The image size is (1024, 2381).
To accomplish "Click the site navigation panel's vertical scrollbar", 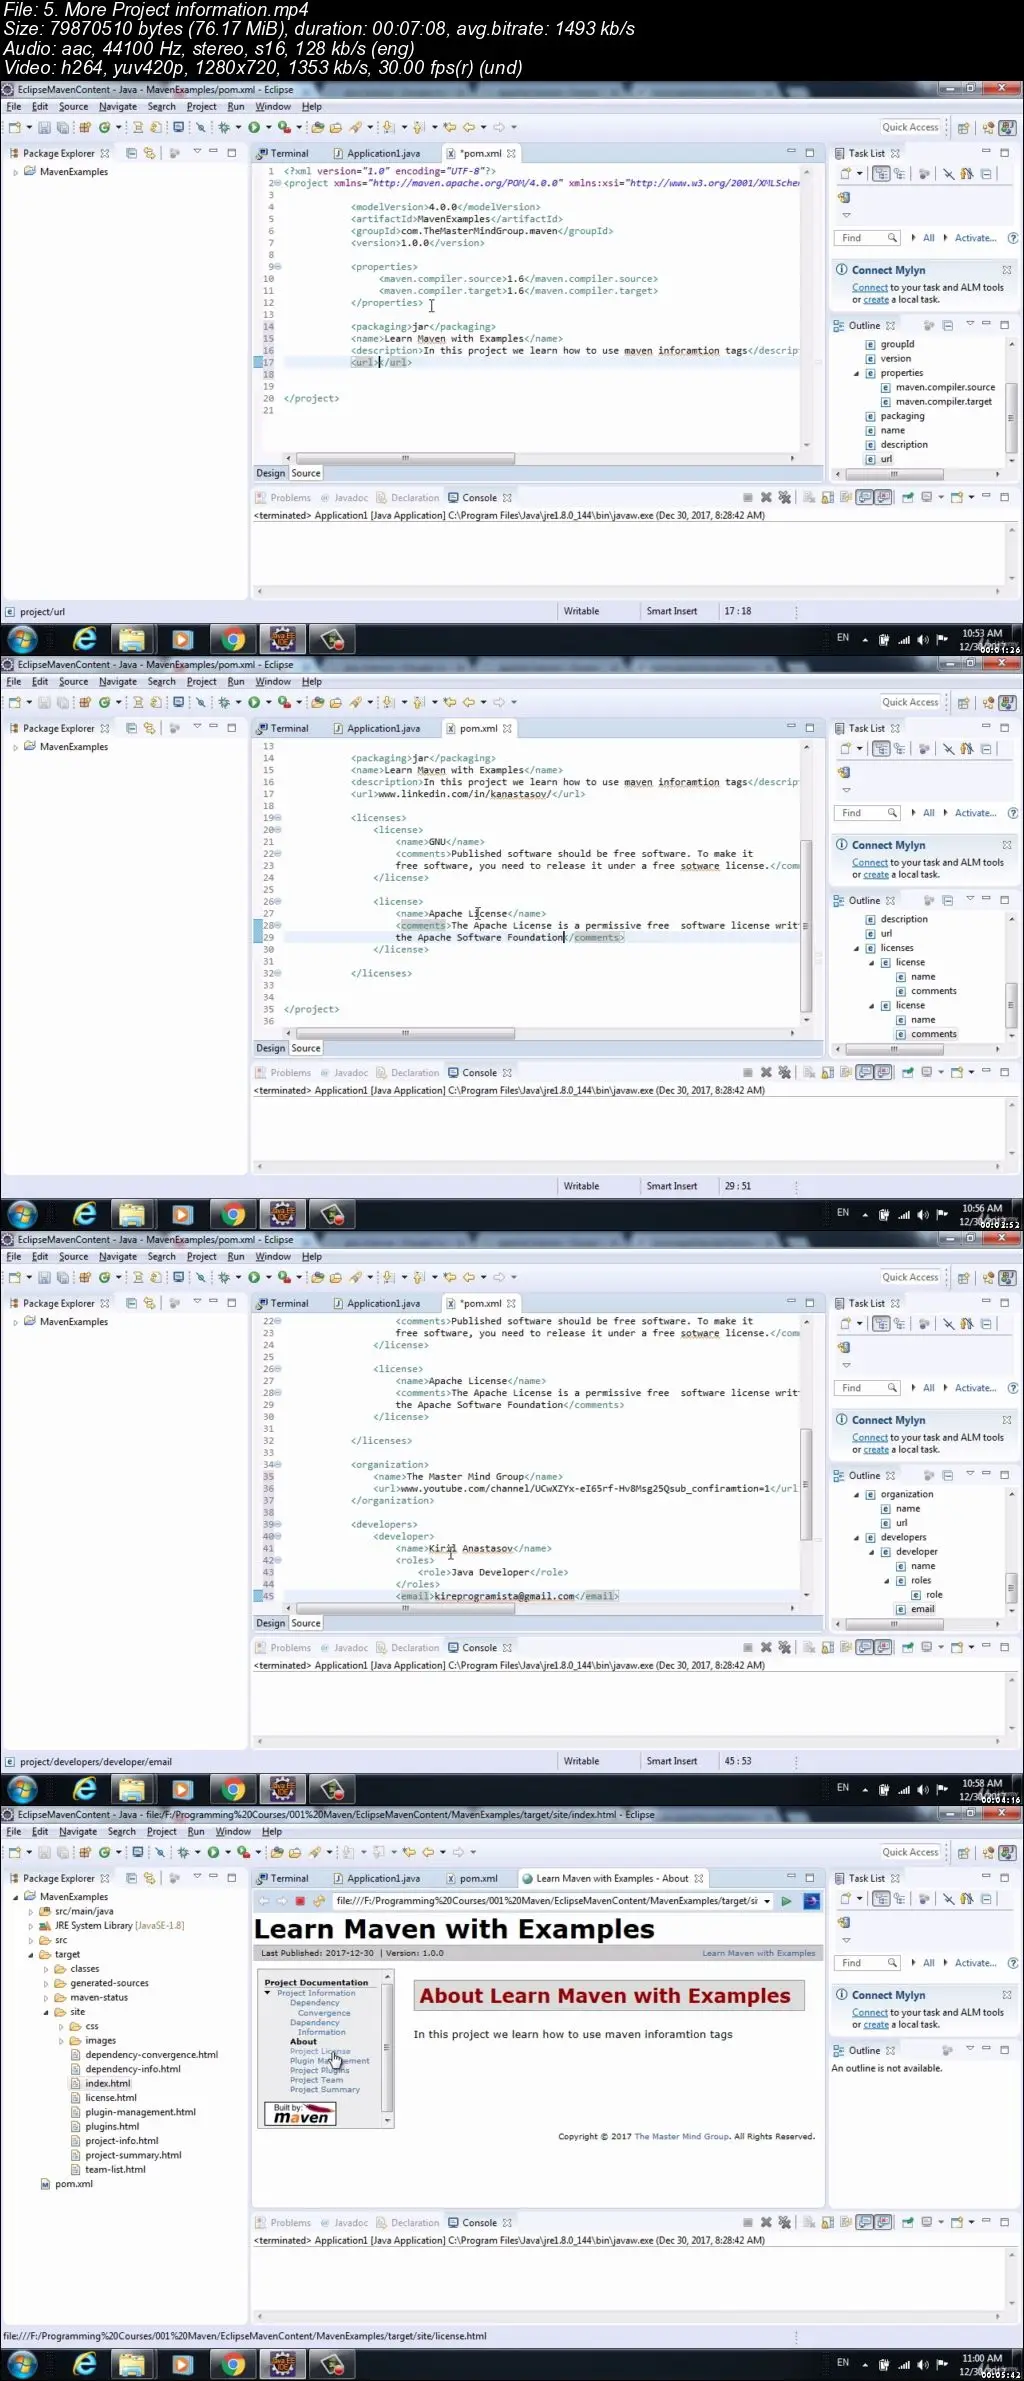I will [x=388, y=2048].
